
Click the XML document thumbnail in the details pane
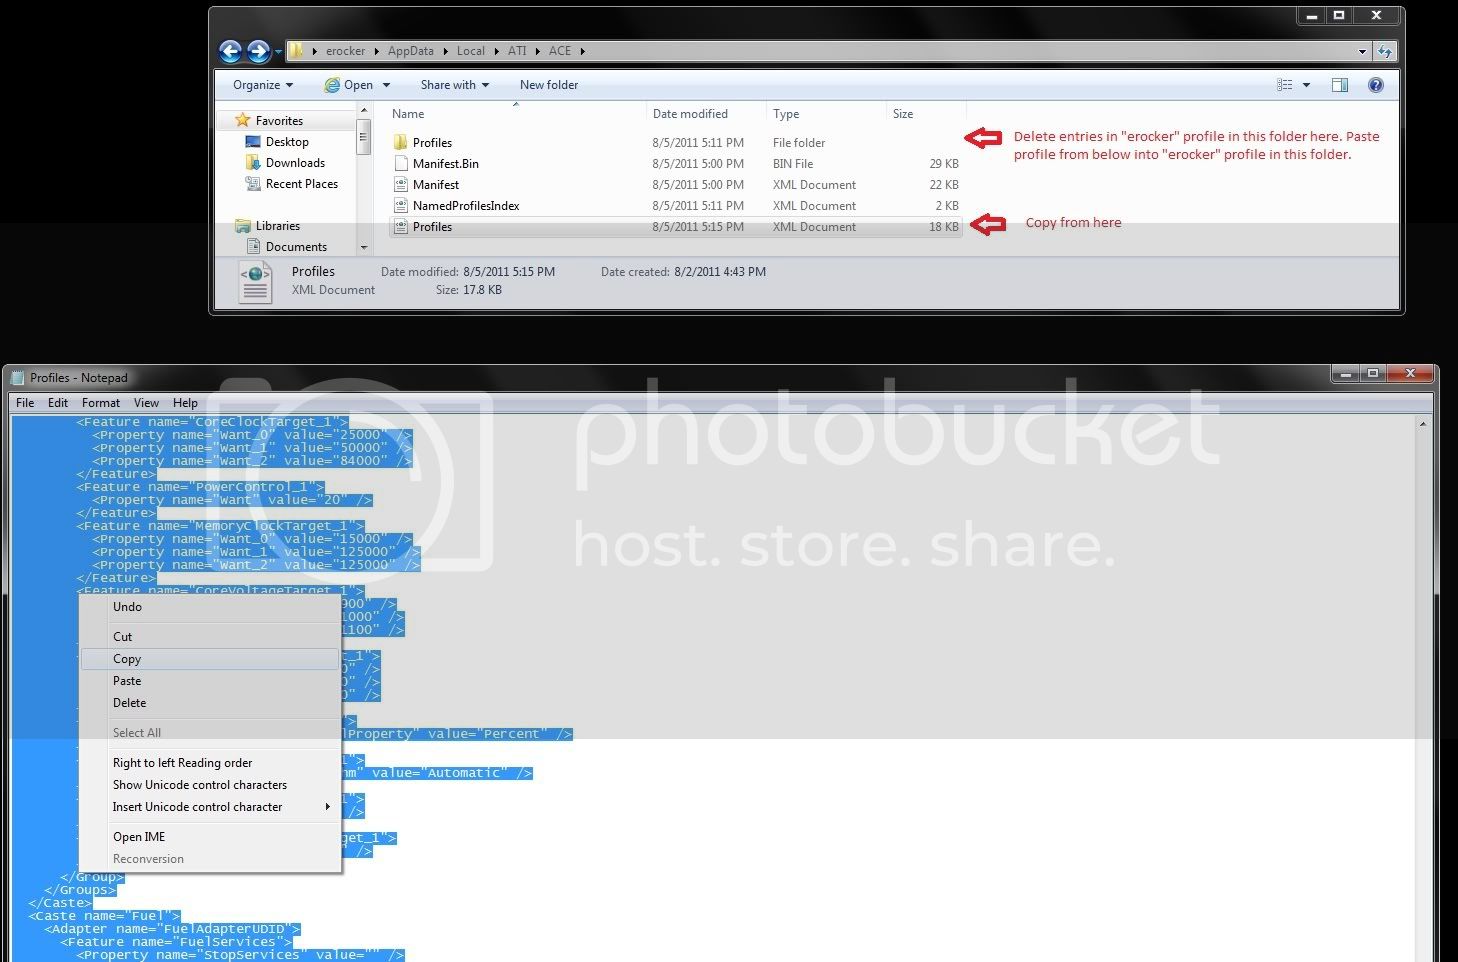256,281
